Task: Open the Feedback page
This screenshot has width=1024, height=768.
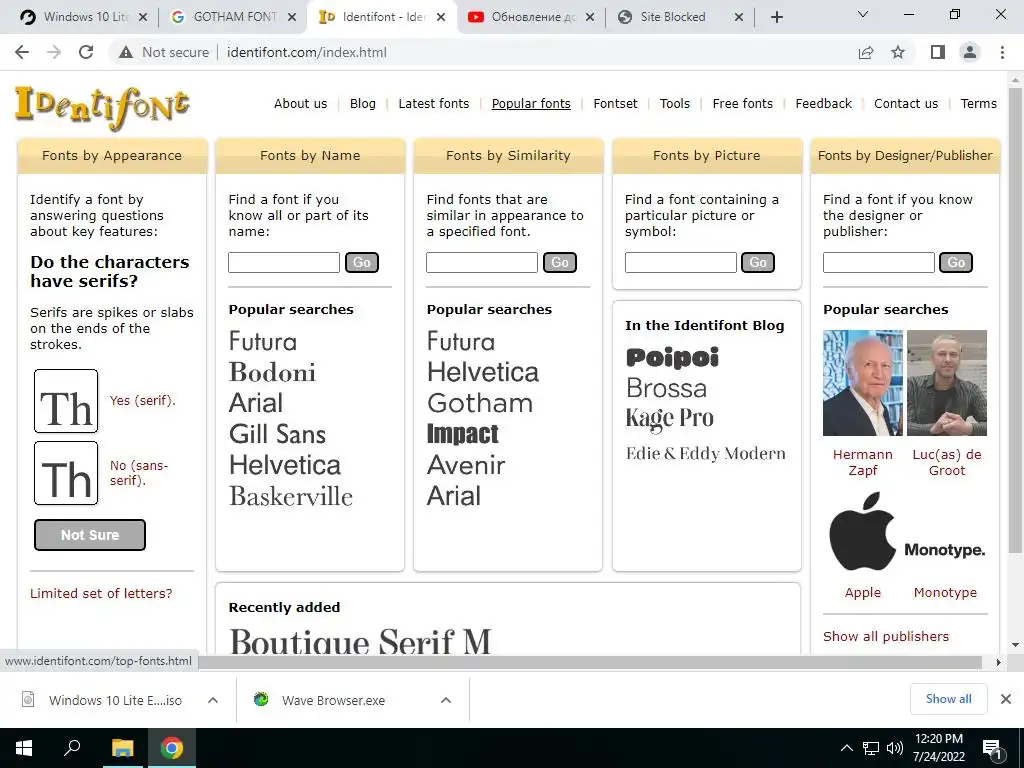Action: click(x=824, y=103)
